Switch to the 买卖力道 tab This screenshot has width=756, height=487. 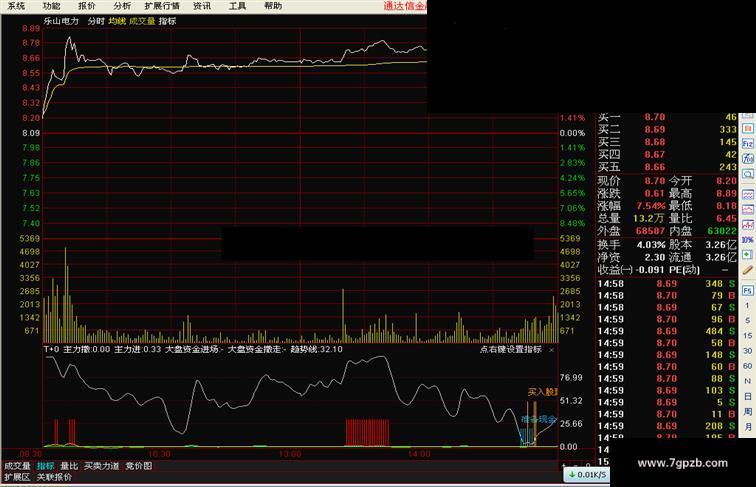pyautogui.click(x=102, y=466)
